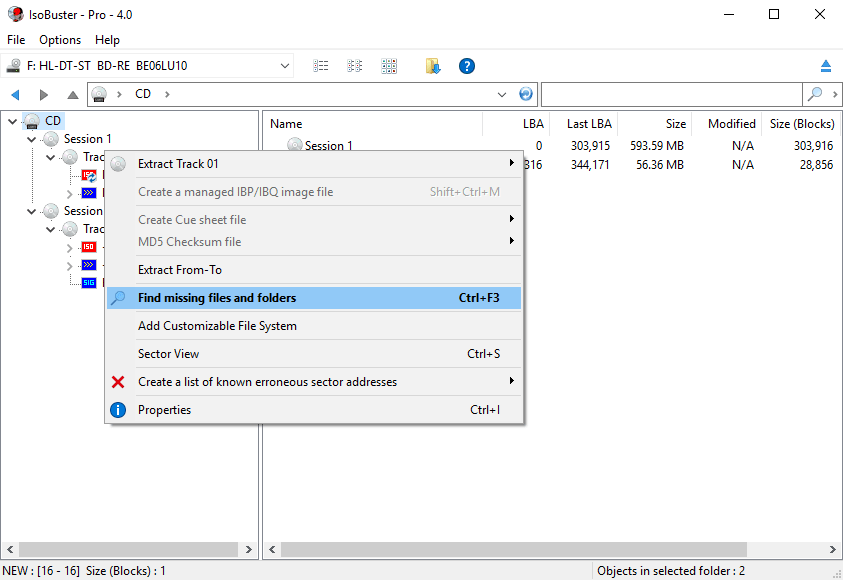Click the file list horizontal scrollbar thumb
Screen dimensions: 843x580
point(513,549)
